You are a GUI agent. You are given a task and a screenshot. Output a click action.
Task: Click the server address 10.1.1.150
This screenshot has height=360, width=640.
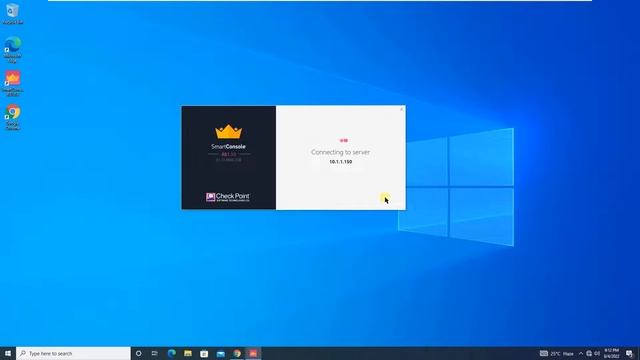click(340, 162)
